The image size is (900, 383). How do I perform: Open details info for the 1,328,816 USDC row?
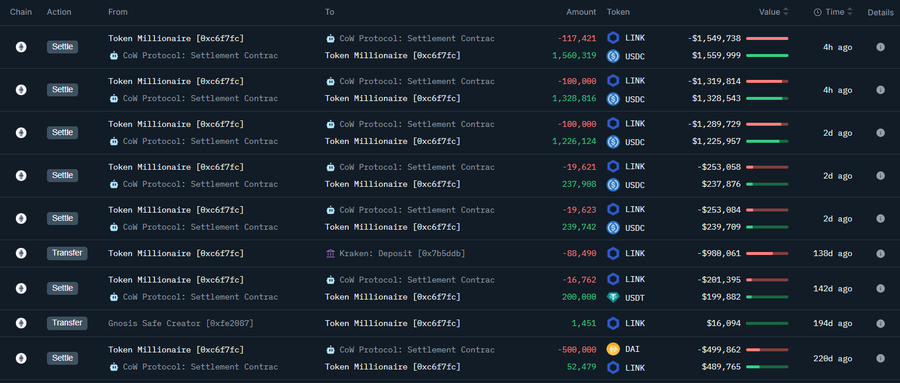880,90
